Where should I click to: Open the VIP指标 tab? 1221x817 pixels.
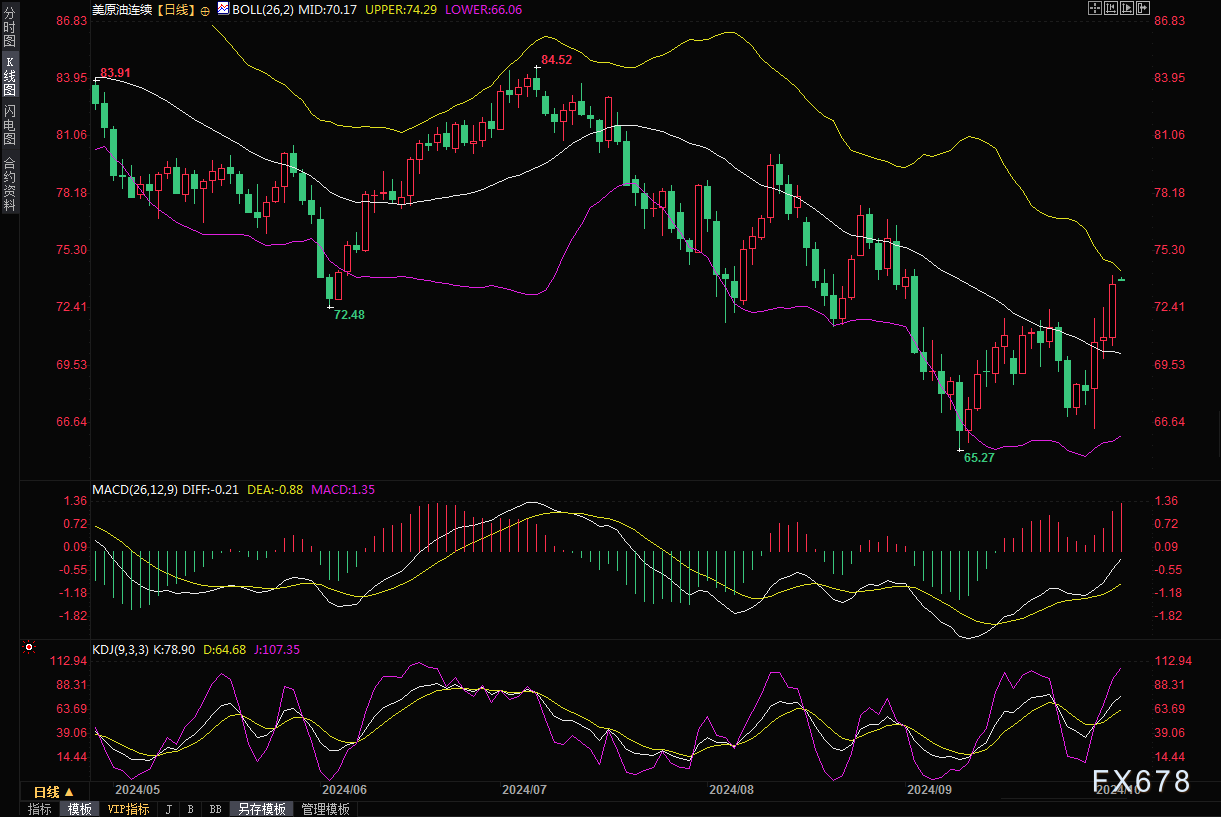128,809
